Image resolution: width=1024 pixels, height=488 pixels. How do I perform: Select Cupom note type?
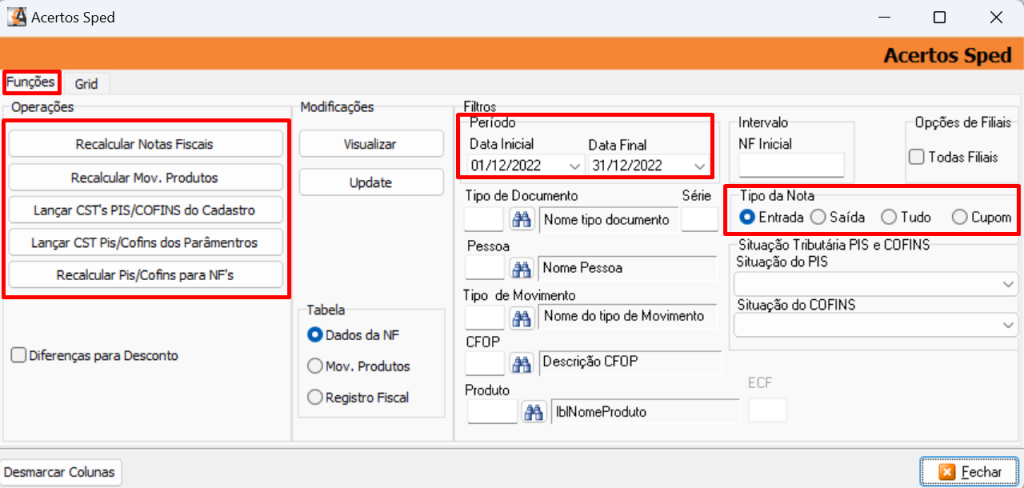(x=959, y=217)
